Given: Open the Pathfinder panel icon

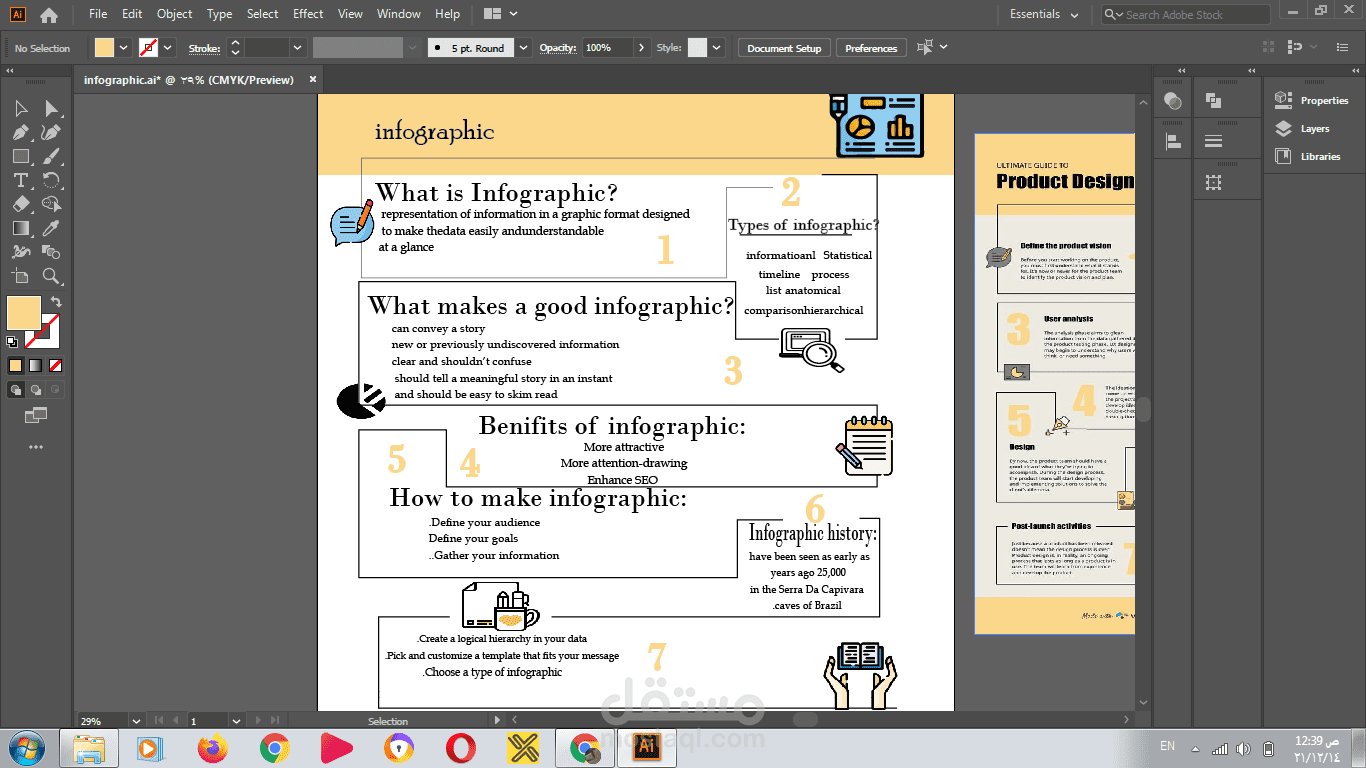Looking at the screenshot, I should (x=1214, y=100).
